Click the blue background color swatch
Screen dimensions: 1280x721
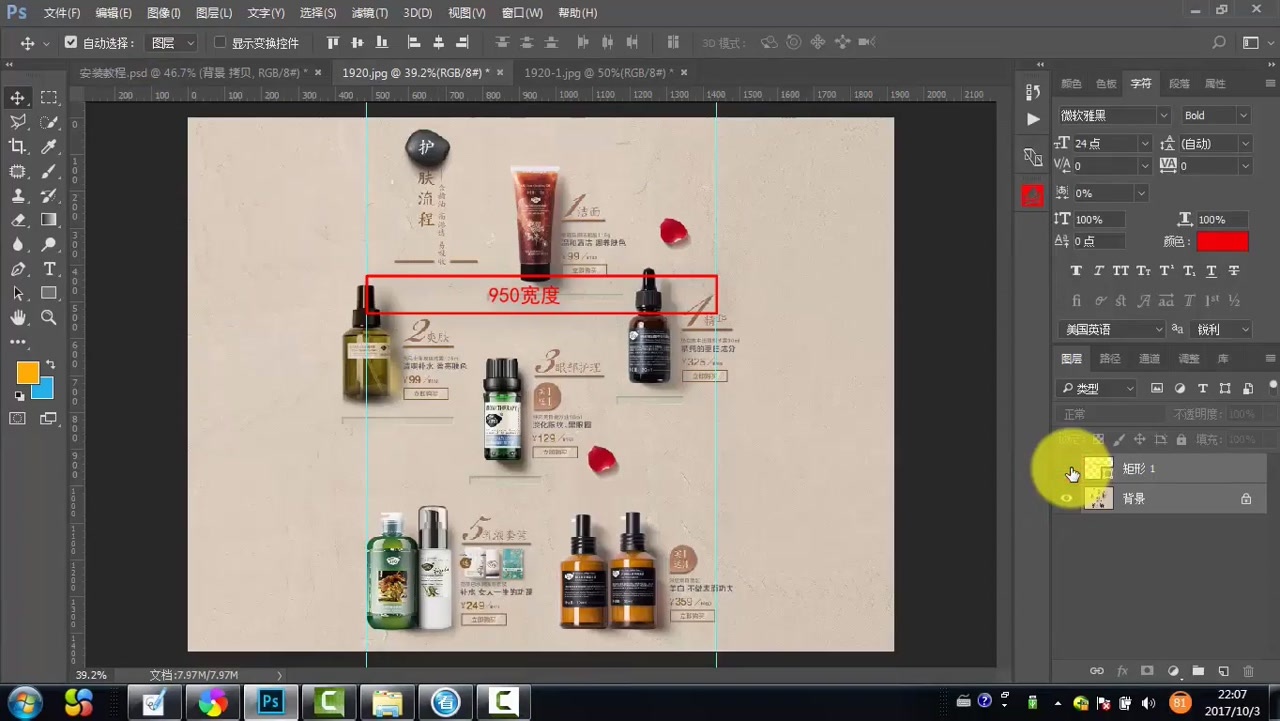[x=44, y=391]
